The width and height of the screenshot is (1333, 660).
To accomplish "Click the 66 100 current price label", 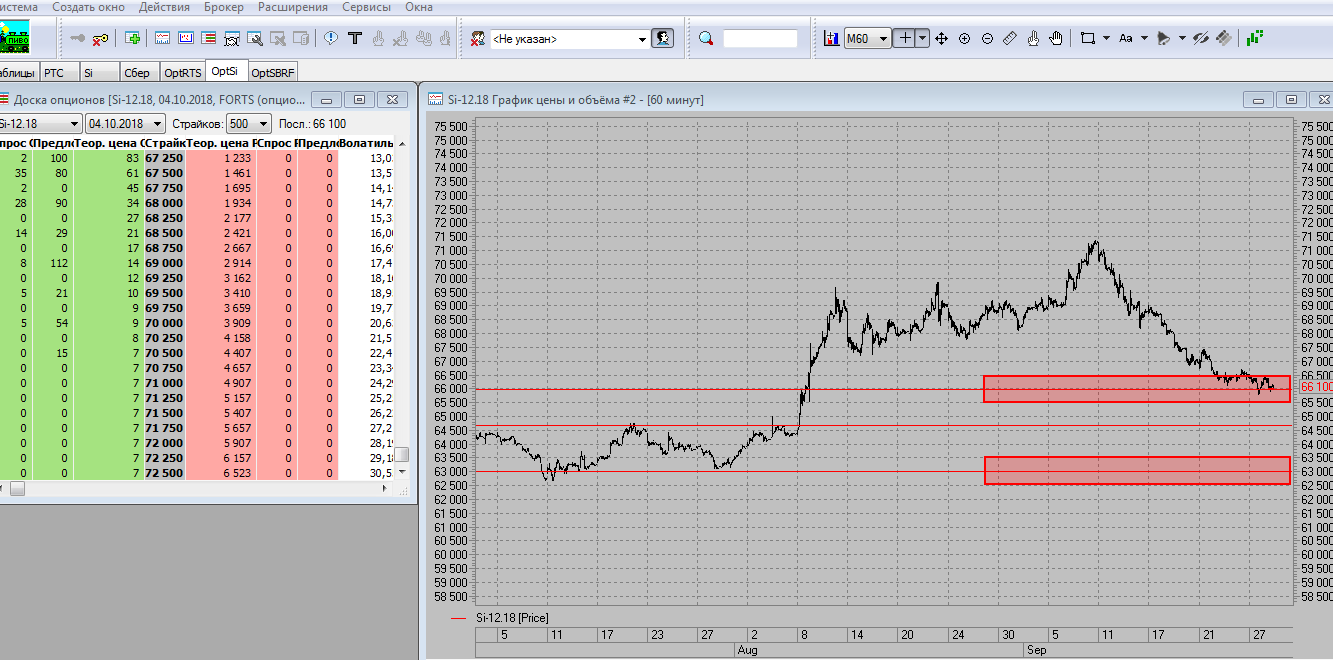I will [1315, 386].
